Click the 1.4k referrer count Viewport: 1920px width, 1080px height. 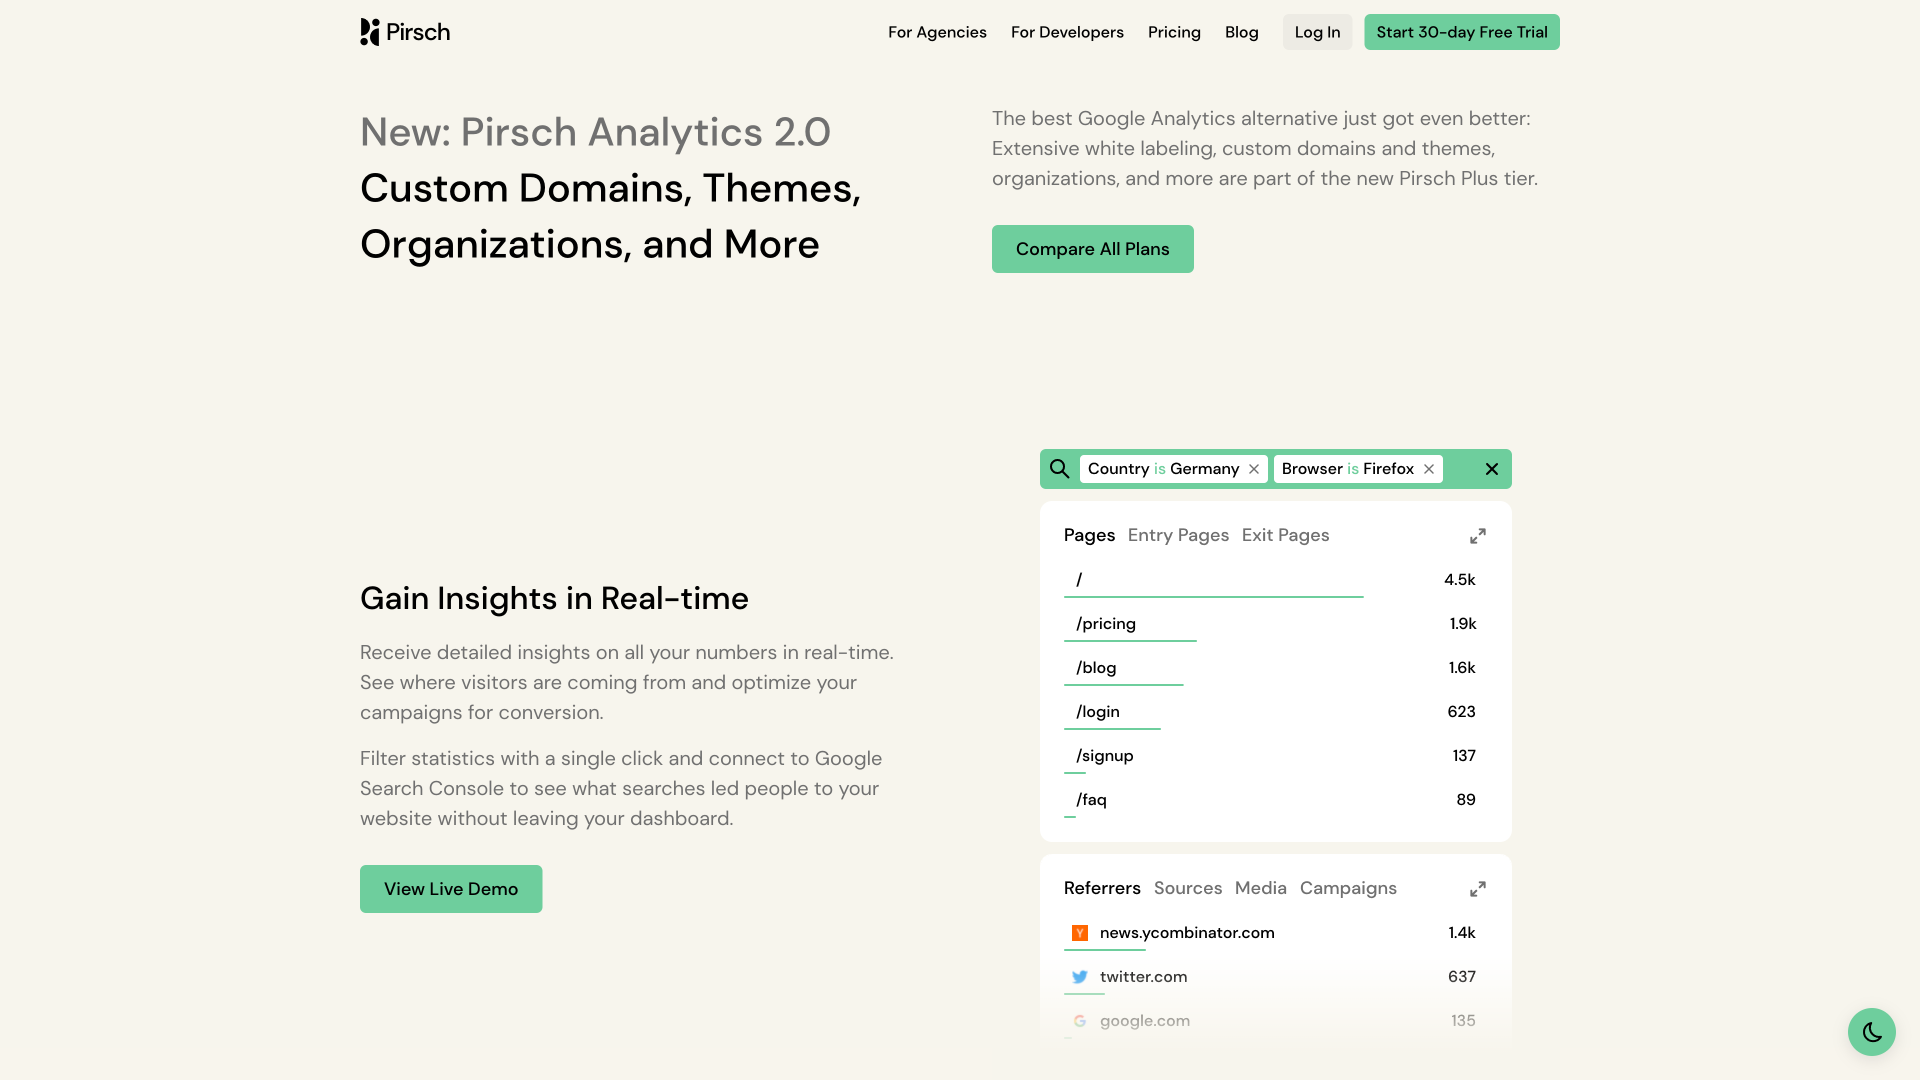1462,933
